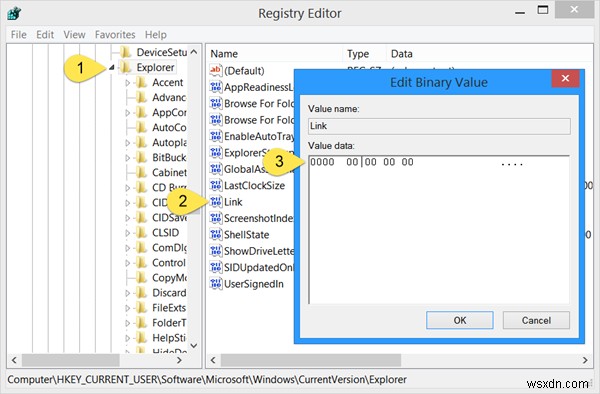Click the Advanc folder icon
600x394 pixels.
[141, 98]
